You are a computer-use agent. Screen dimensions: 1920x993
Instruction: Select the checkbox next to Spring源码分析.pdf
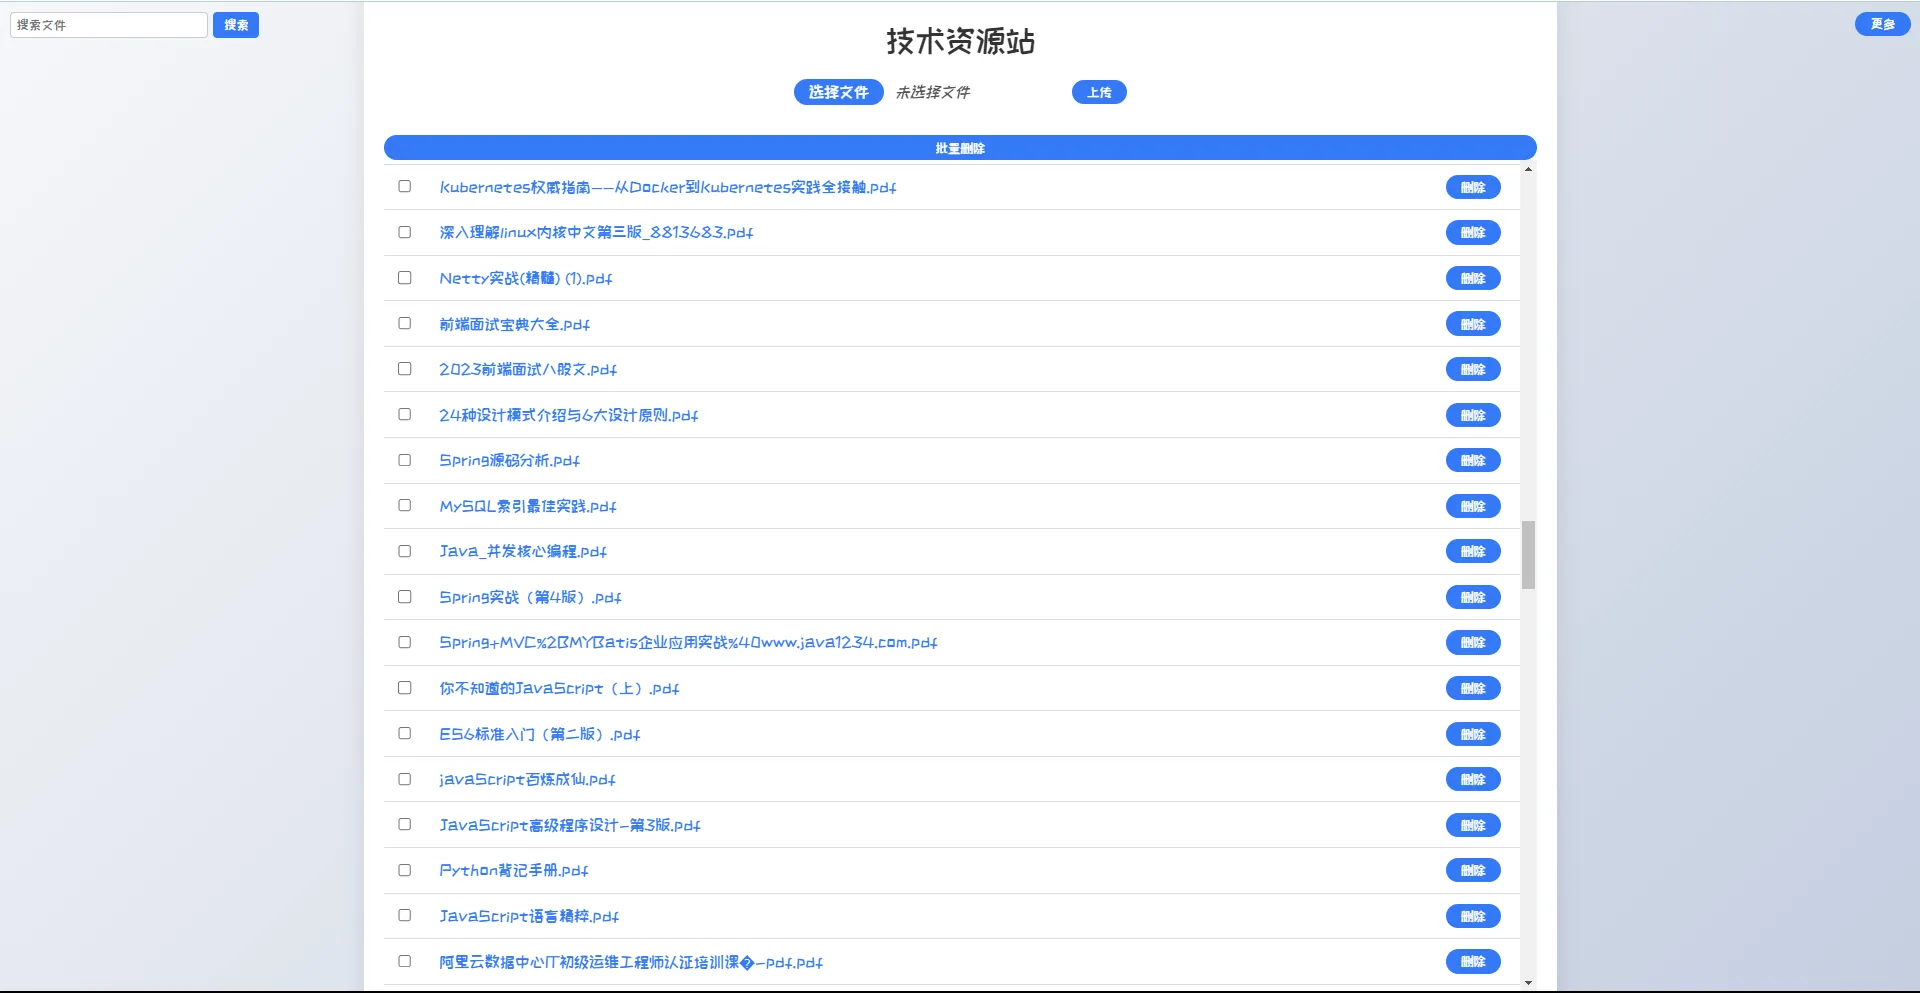(405, 460)
